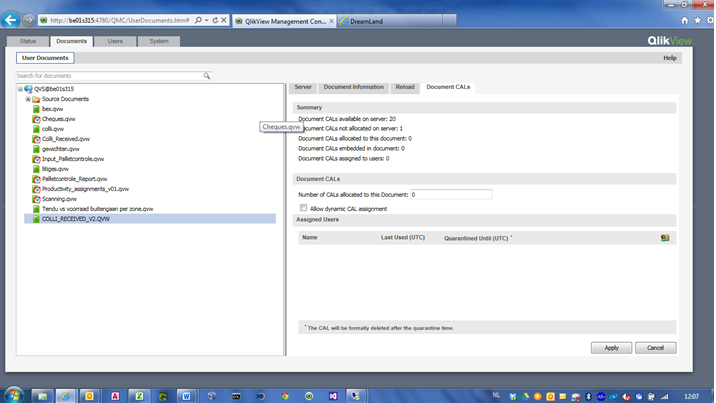This screenshot has height=403, width=716.
Task: Select Palletcontrole_Report.qvw in the tree
Action: click(74, 179)
